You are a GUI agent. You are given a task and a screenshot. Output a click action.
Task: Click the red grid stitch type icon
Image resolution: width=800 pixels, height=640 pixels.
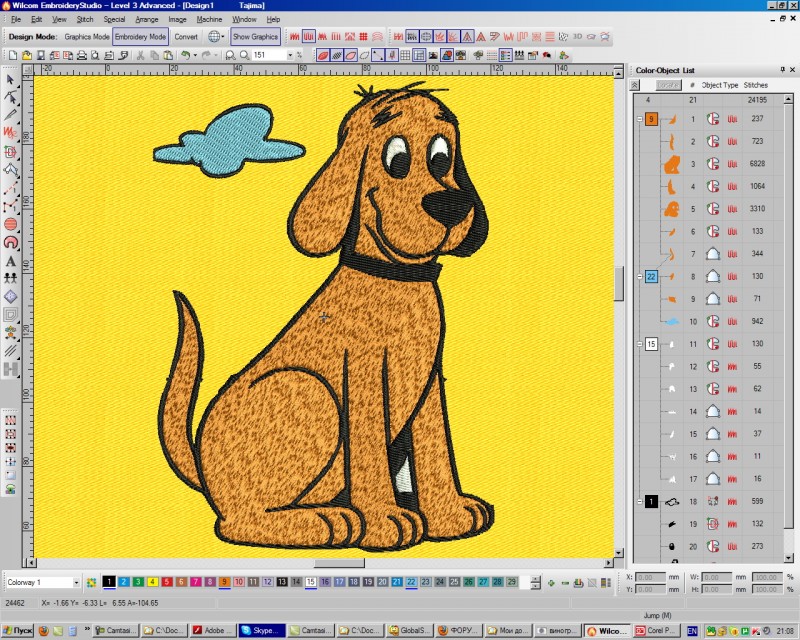[x=363, y=37]
